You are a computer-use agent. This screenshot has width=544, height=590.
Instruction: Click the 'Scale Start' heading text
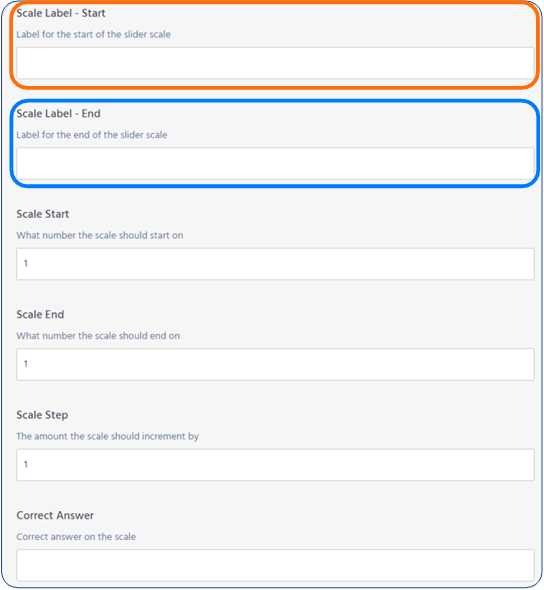43,214
